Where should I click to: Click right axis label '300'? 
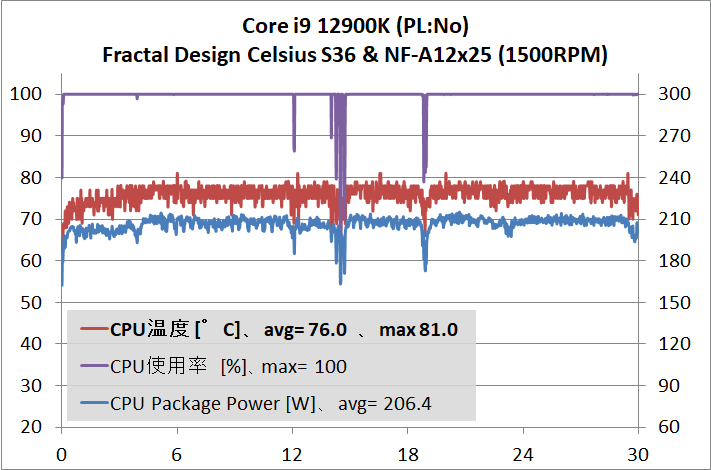[x=675, y=94]
